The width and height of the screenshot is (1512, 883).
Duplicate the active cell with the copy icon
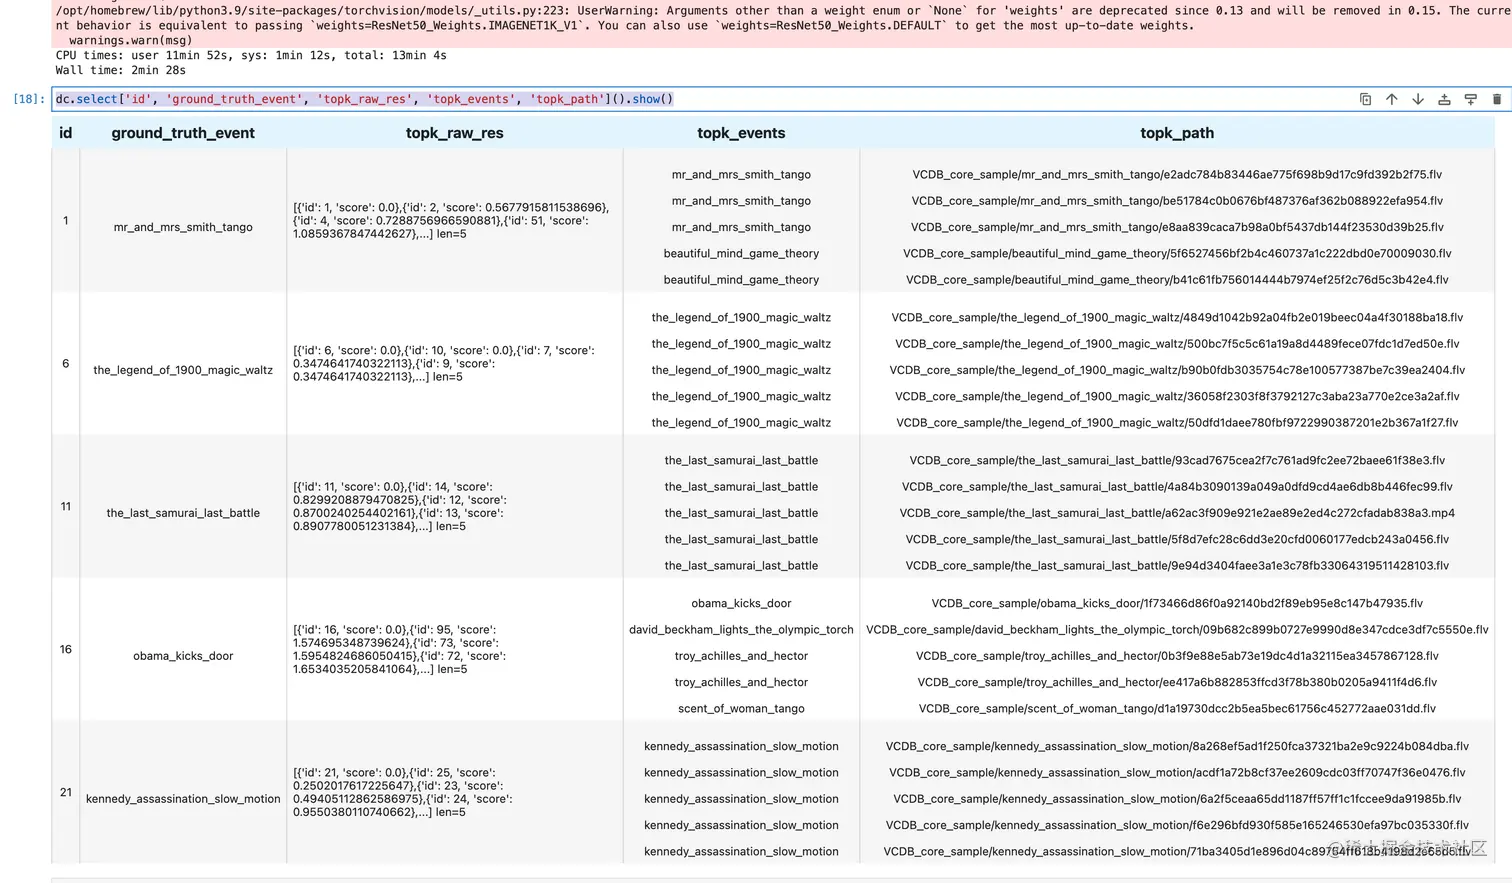coord(1365,99)
